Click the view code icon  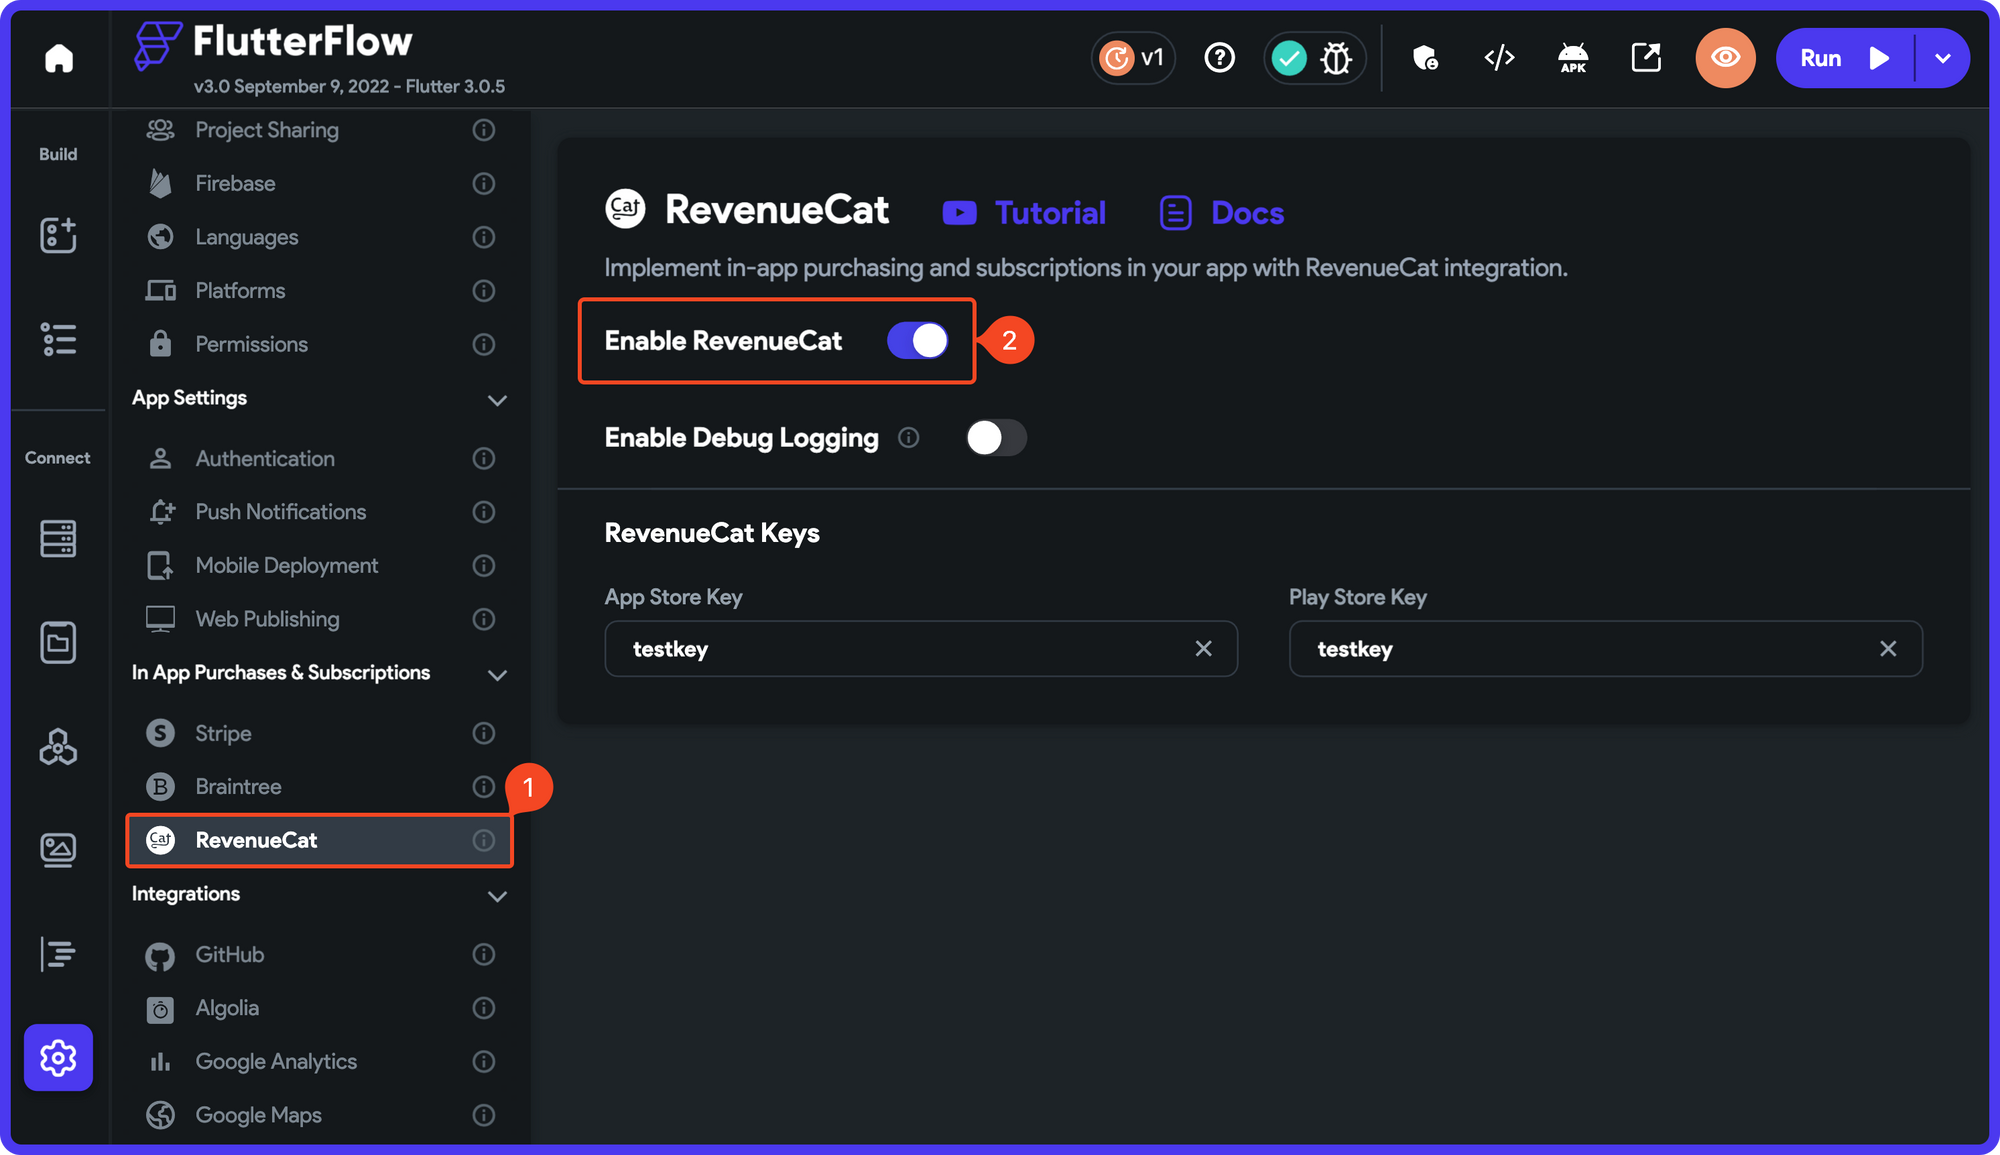[x=1499, y=58]
